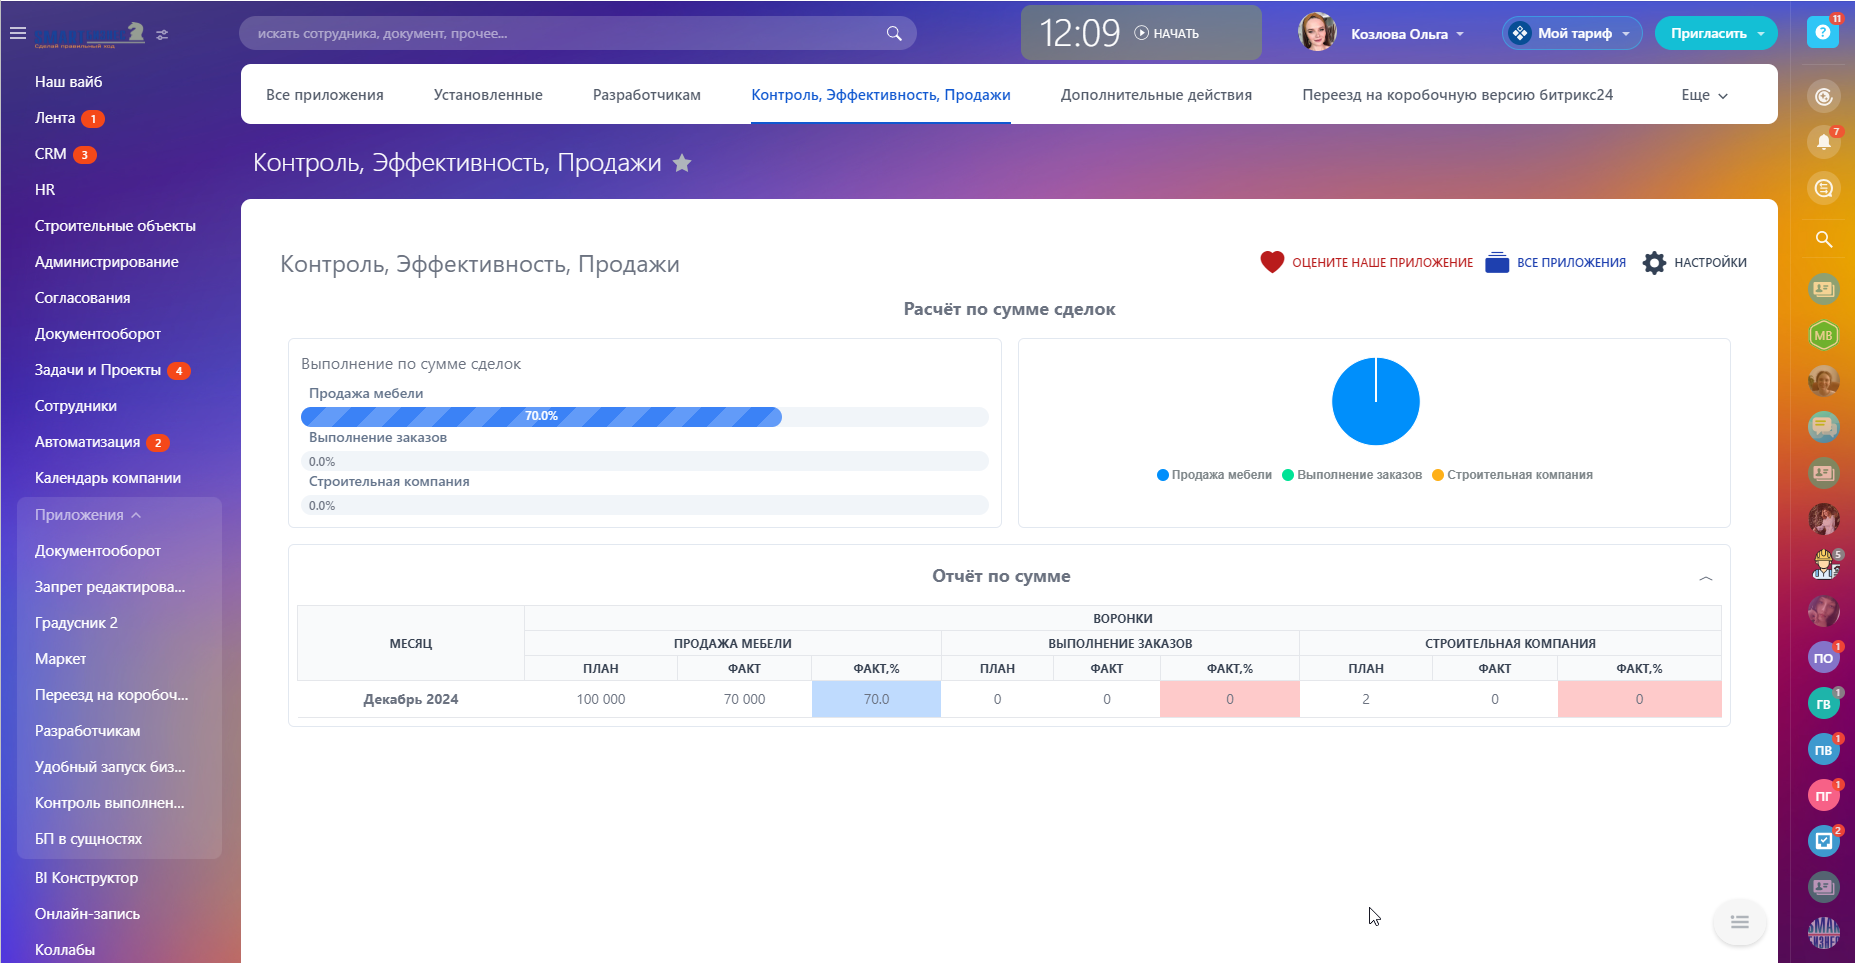Toggle Выполнение заказов legend item

click(x=1352, y=475)
